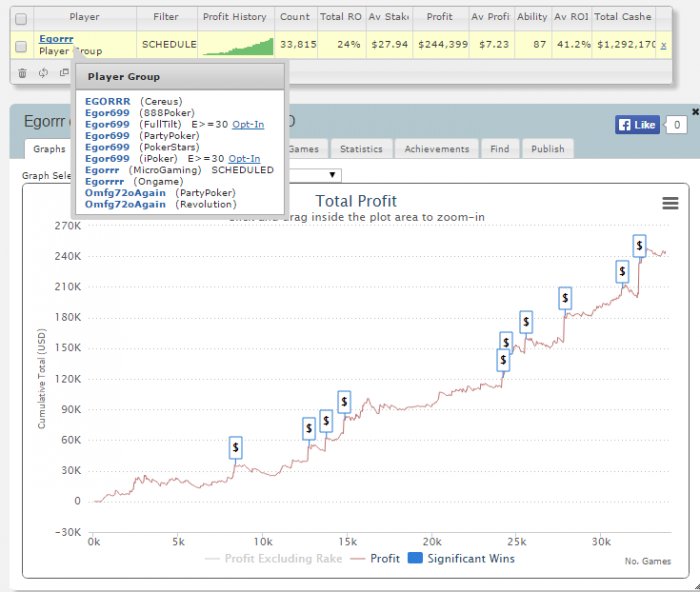This screenshot has height=592, width=700.
Task: Click the Facebook like count box showing 0
Action: (677, 125)
